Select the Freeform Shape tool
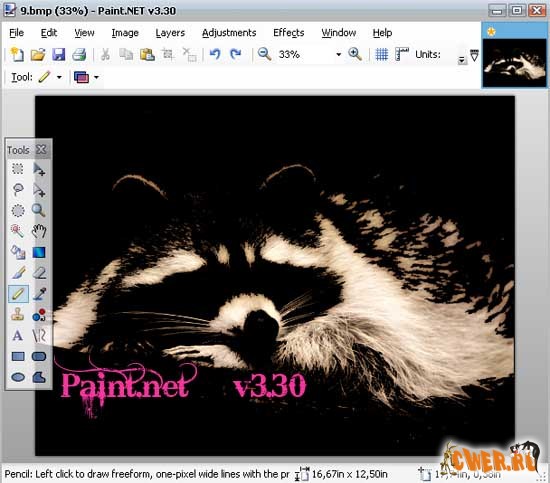This screenshot has width=550, height=483. coord(39,377)
